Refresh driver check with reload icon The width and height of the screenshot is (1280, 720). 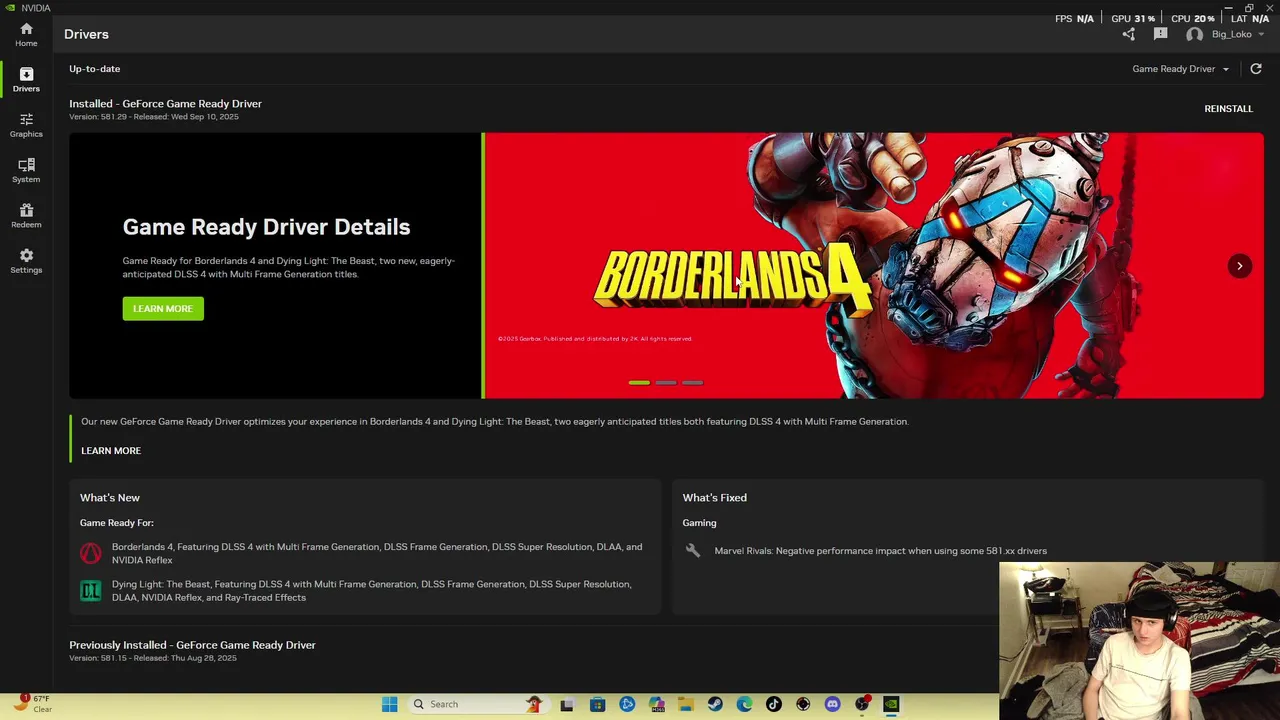click(x=1256, y=69)
